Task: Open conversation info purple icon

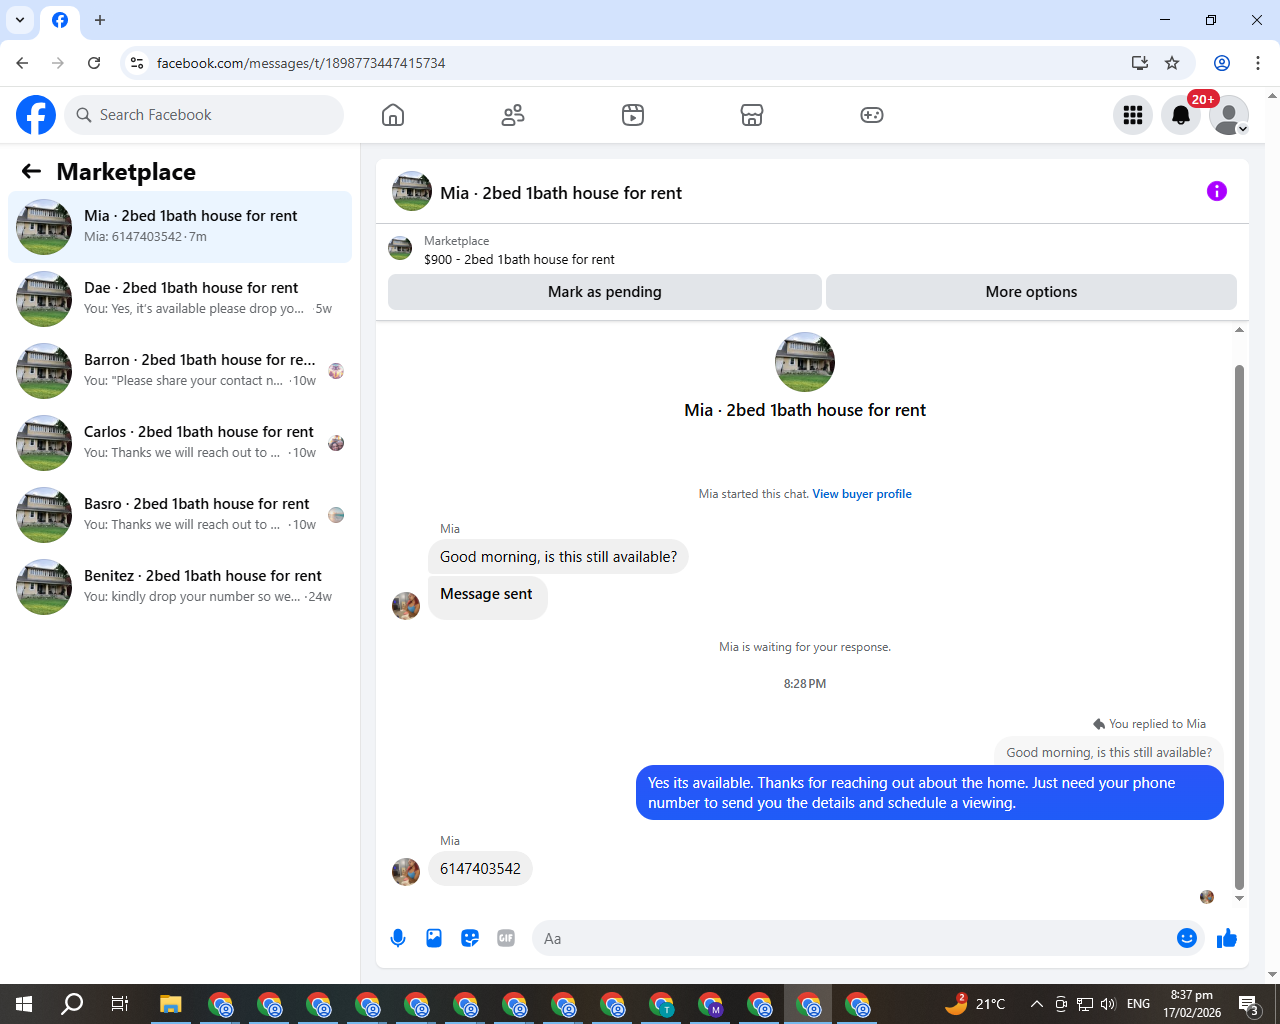Action: point(1217,191)
